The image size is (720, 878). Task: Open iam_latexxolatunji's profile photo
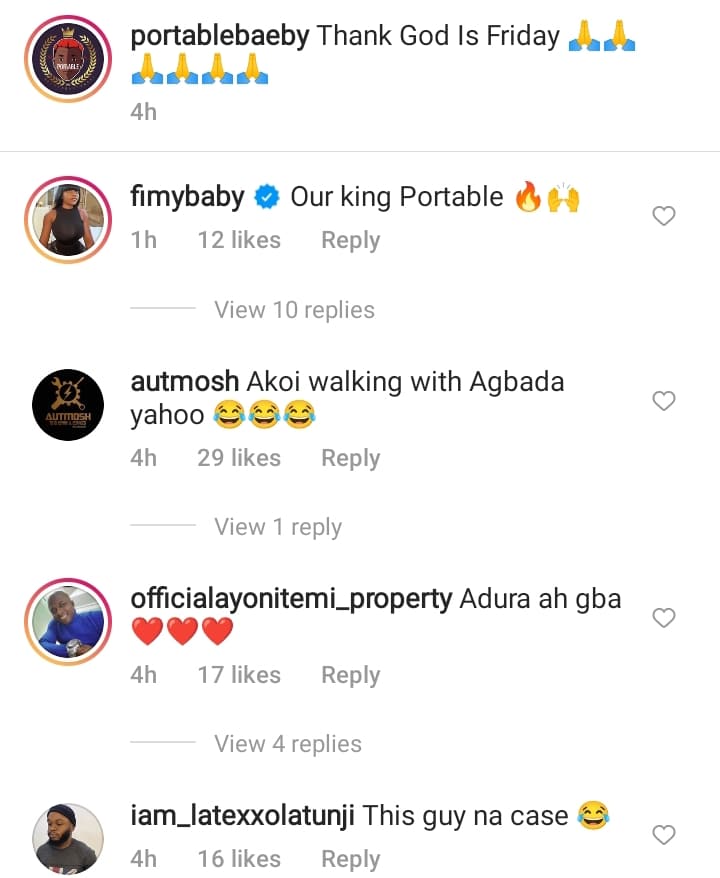coord(69,836)
